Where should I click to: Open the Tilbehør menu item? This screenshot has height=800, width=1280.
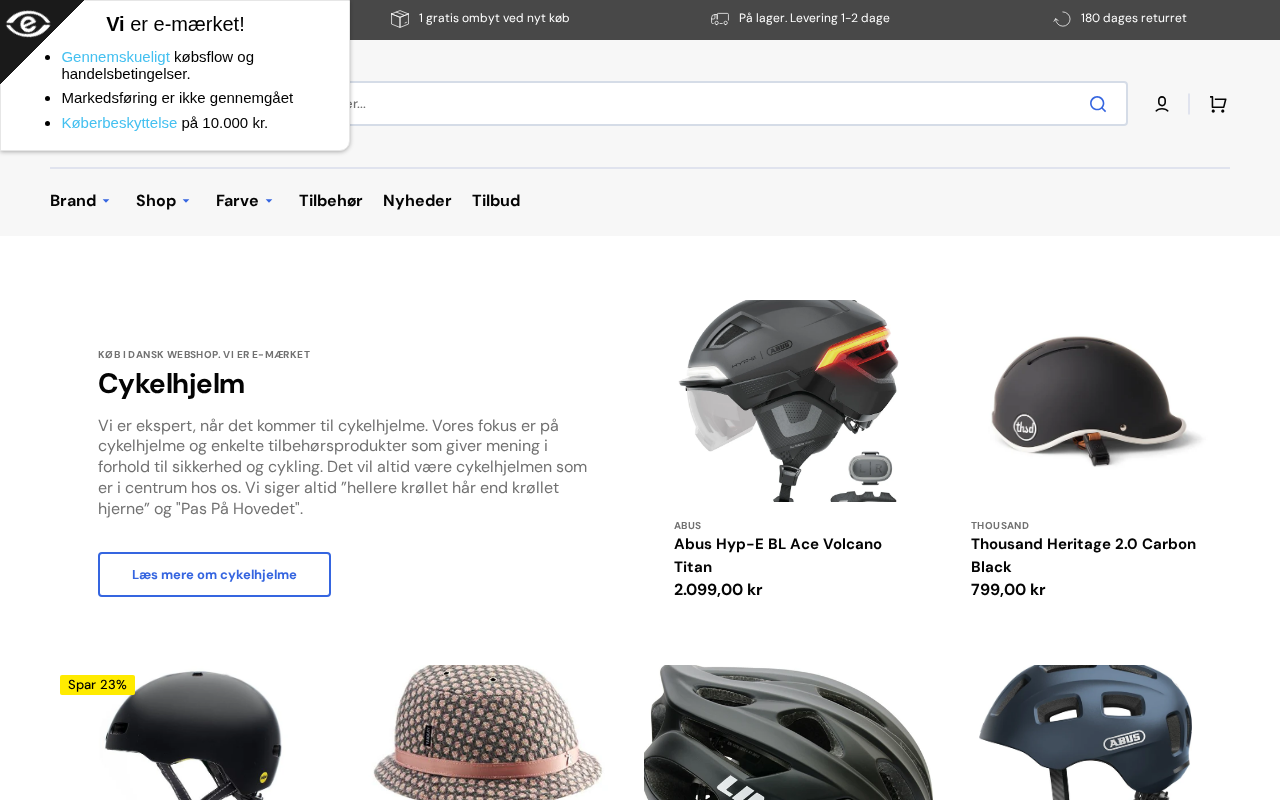[x=331, y=201]
